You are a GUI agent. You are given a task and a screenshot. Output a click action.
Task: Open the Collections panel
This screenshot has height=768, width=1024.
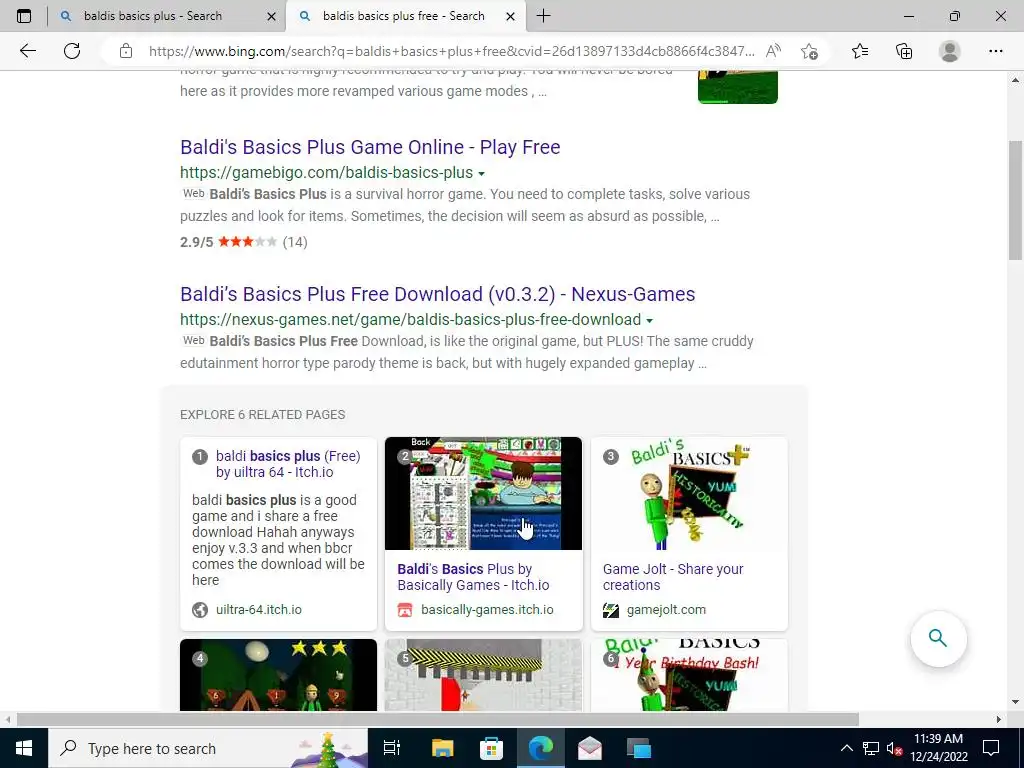coord(904,51)
